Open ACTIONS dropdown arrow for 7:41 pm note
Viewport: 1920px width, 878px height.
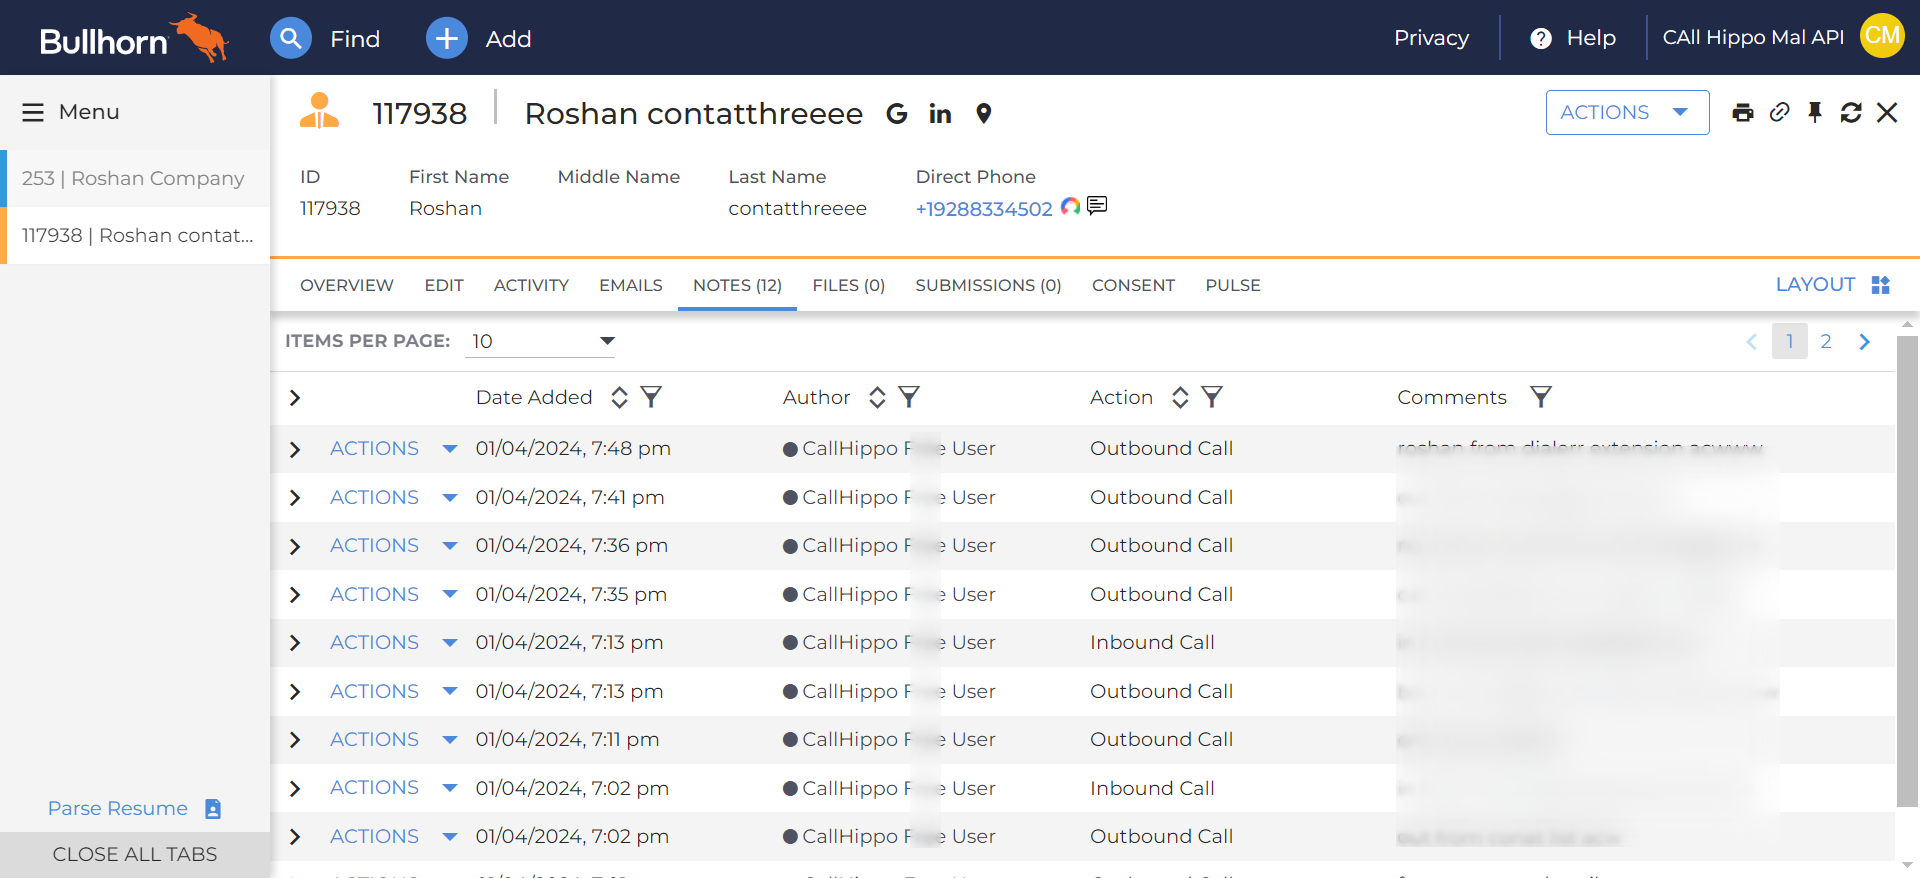coord(450,497)
